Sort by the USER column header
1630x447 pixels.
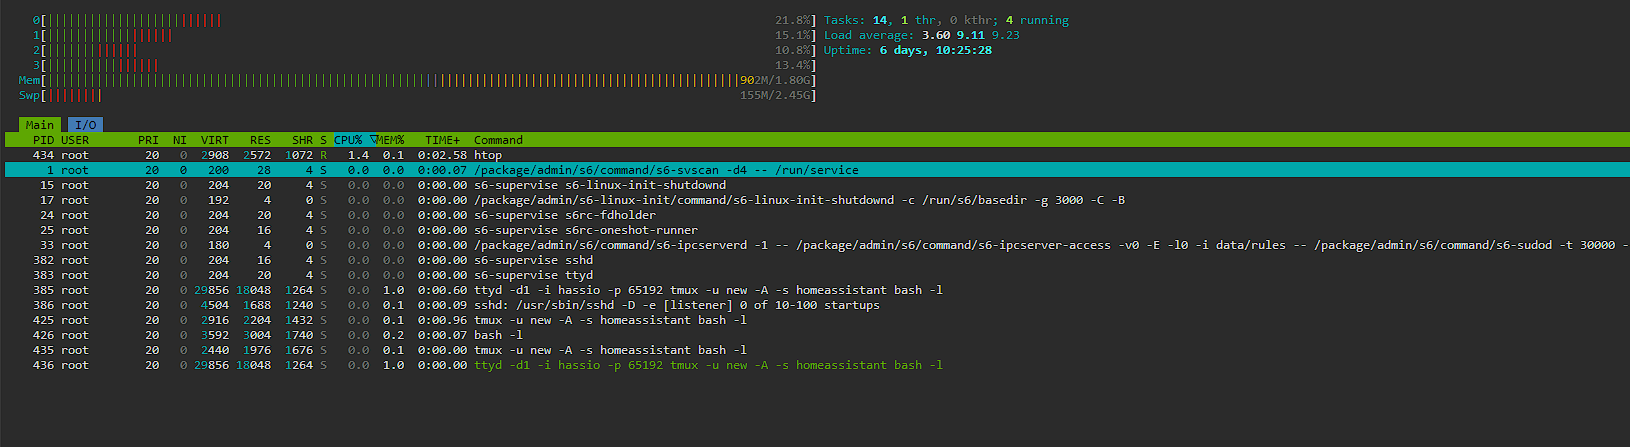click(75, 140)
